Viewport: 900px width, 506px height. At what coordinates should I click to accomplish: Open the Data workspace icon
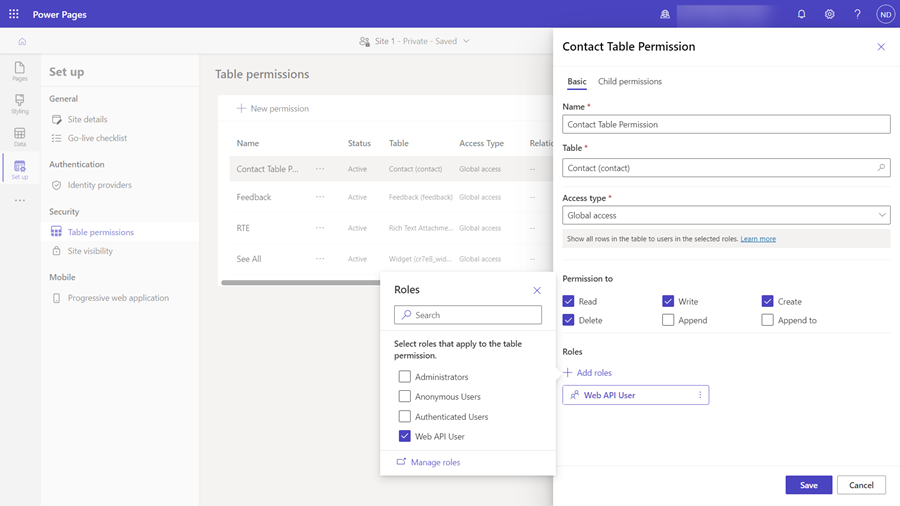pos(20,137)
